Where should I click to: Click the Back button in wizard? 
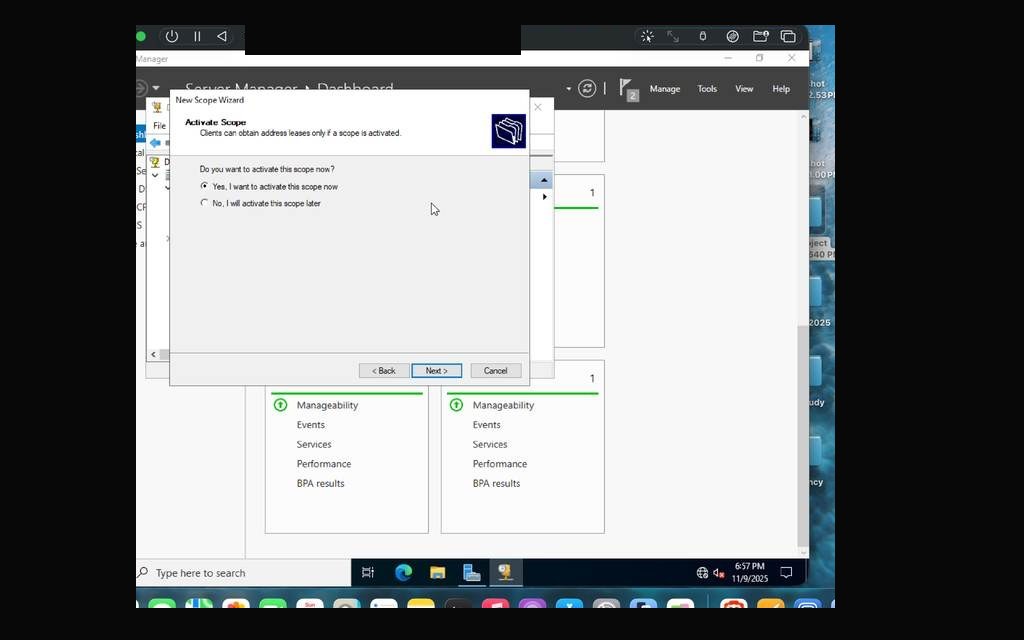point(384,370)
